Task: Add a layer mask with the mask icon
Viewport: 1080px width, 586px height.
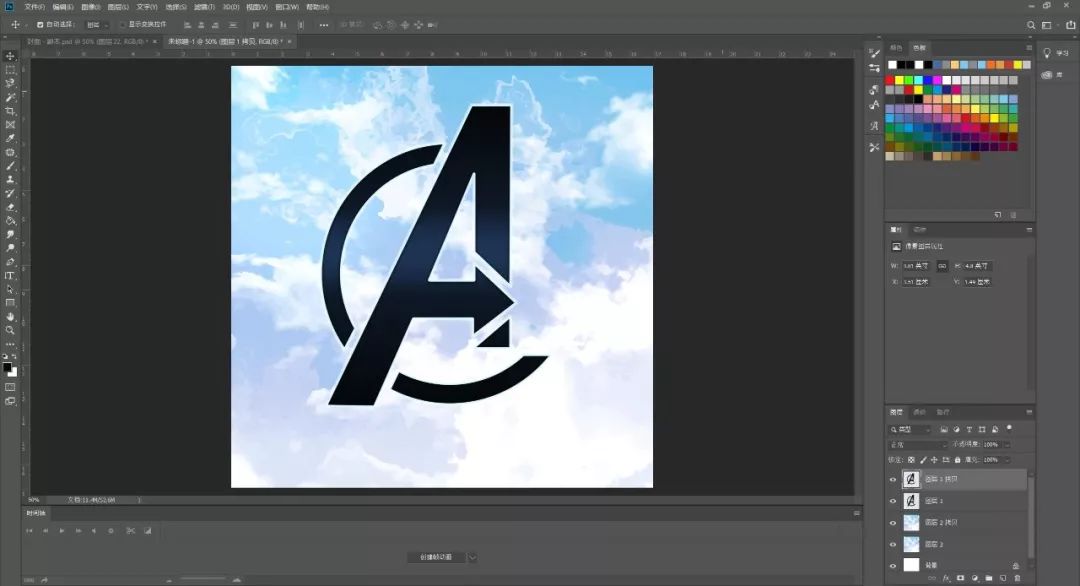Action: tap(960, 578)
